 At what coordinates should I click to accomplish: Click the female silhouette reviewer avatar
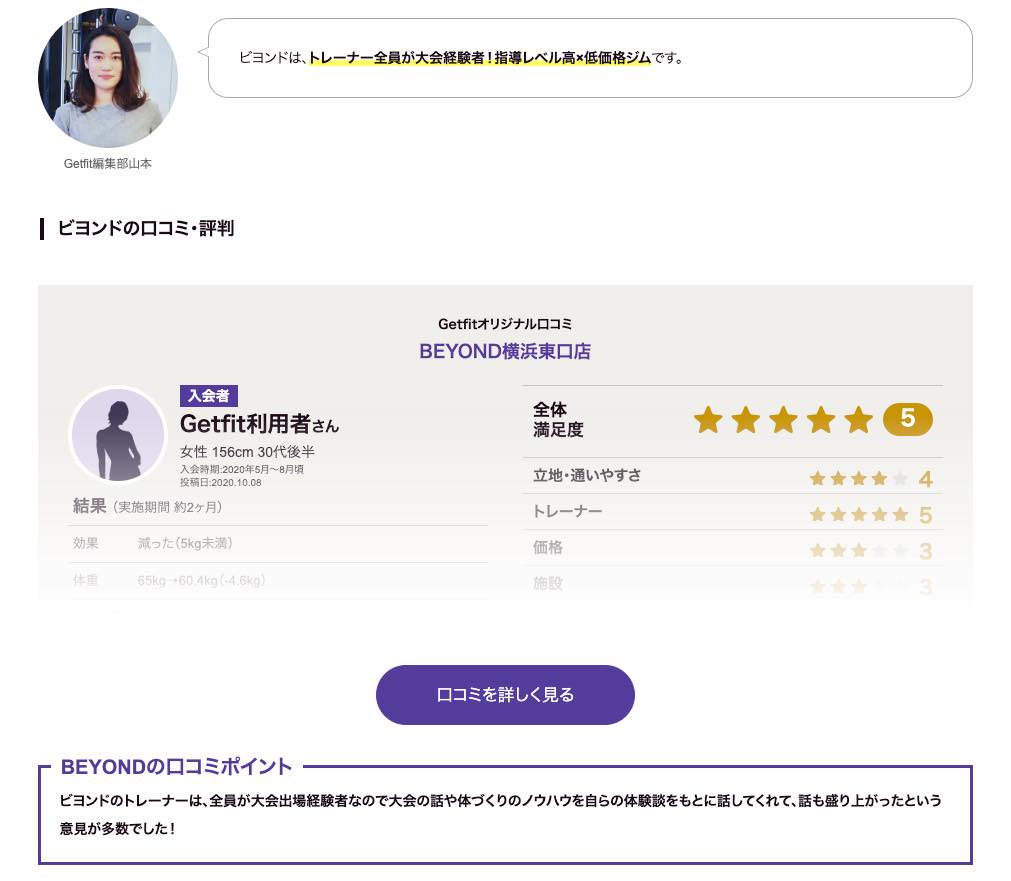coord(117,435)
